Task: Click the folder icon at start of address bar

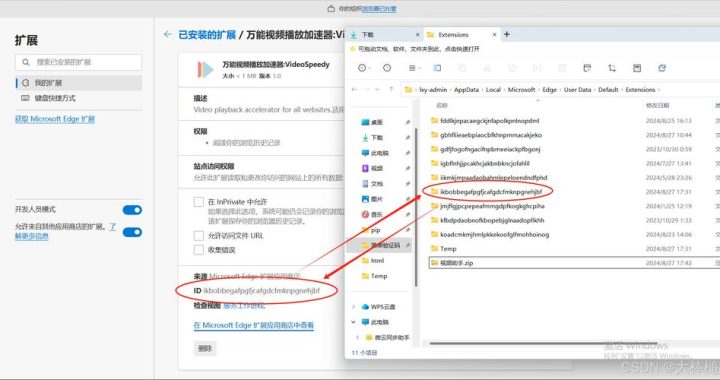Action: coord(408,89)
